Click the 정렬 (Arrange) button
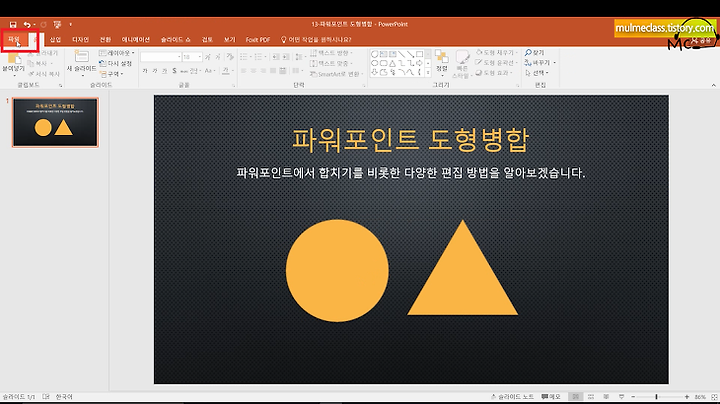 442,62
